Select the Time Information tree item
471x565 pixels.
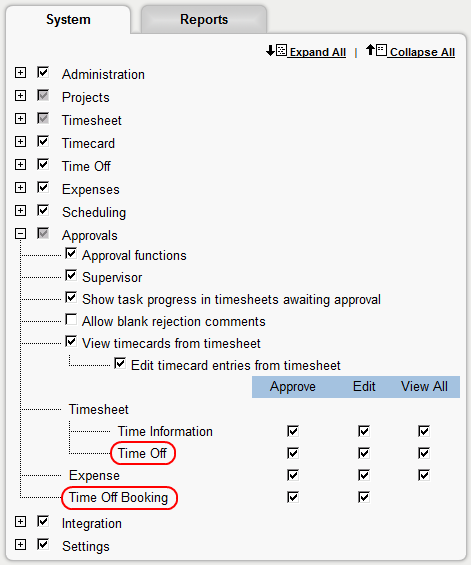(165, 431)
